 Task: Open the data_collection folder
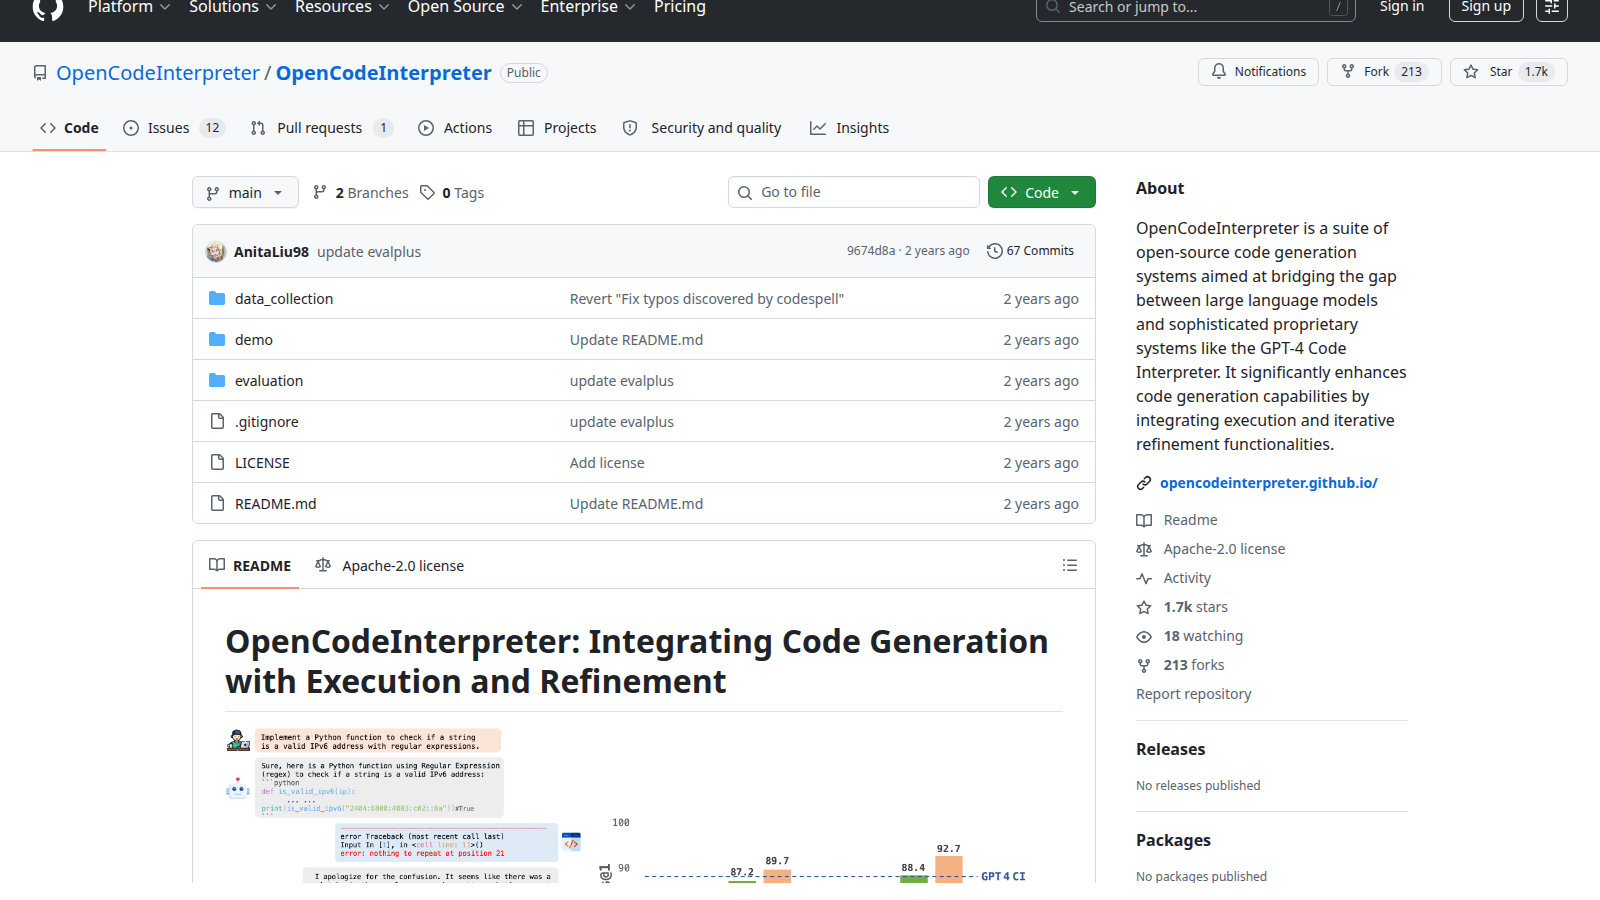(284, 299)
